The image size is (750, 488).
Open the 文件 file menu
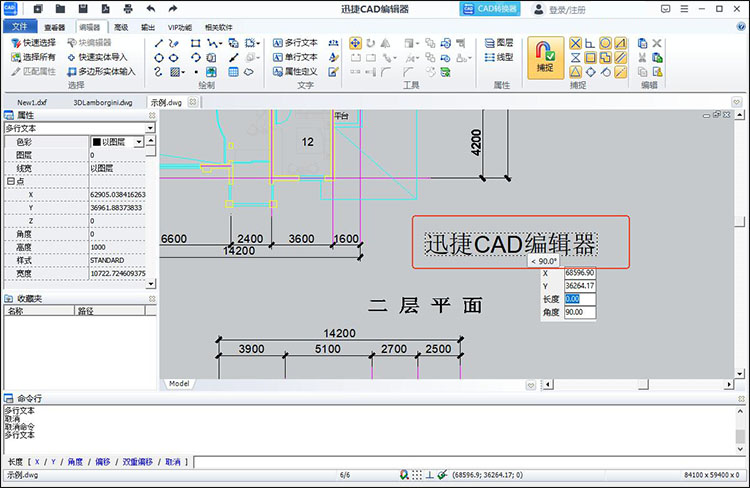tap(20, 27)
